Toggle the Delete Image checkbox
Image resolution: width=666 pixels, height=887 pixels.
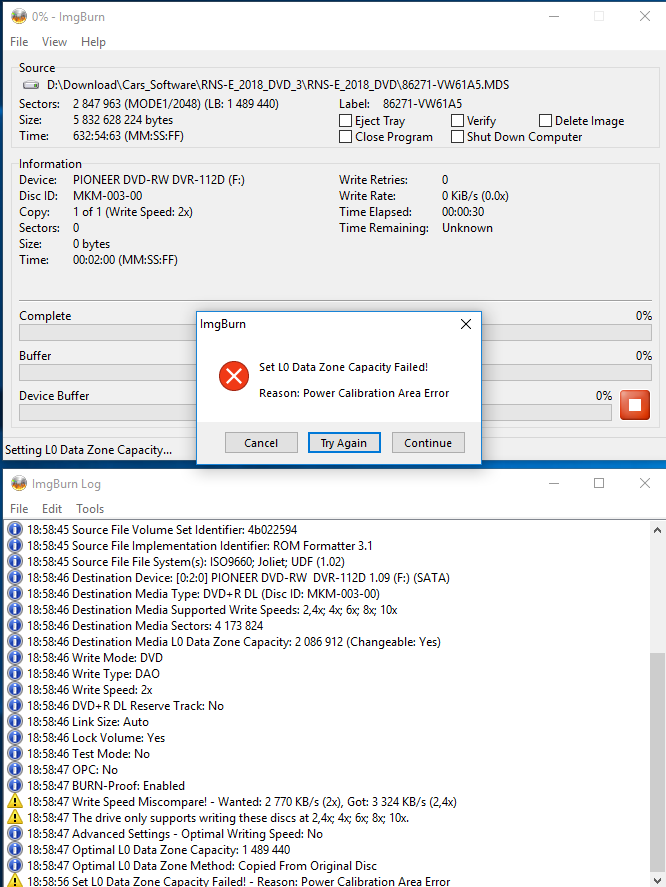click(x=545, y=120)
